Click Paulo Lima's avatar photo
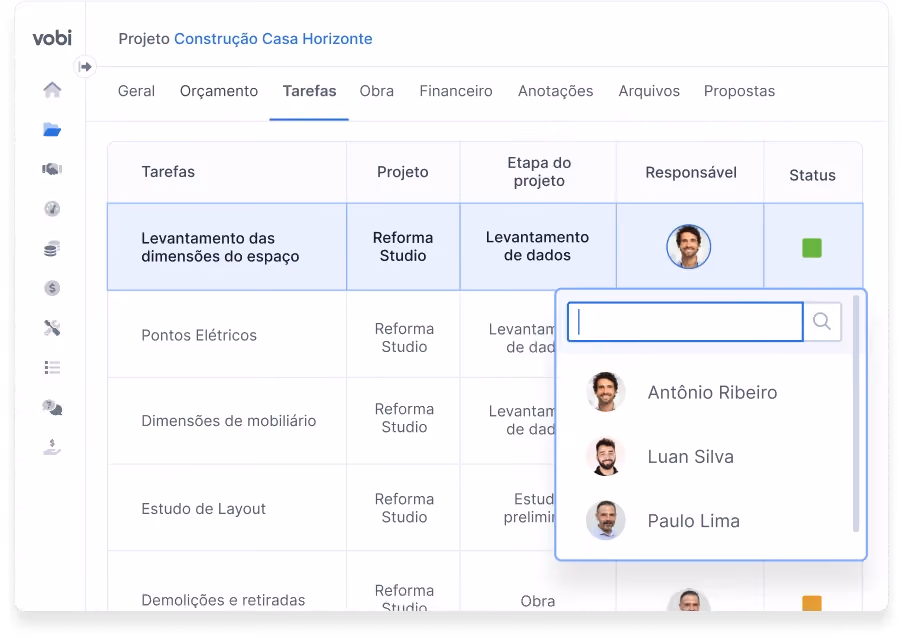Viewport: 902px width, 638px height. (606, 520)
